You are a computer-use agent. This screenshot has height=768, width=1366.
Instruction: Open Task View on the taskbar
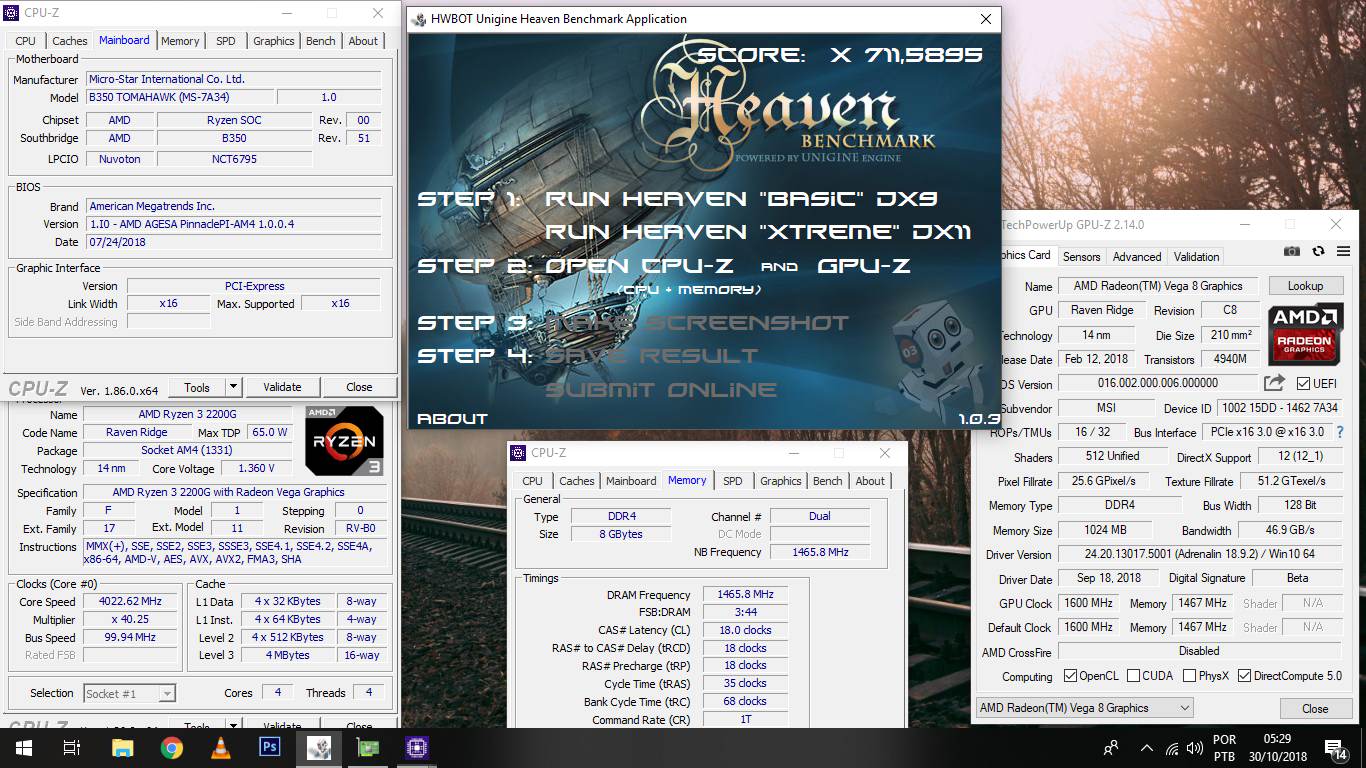tap(72, 747)
